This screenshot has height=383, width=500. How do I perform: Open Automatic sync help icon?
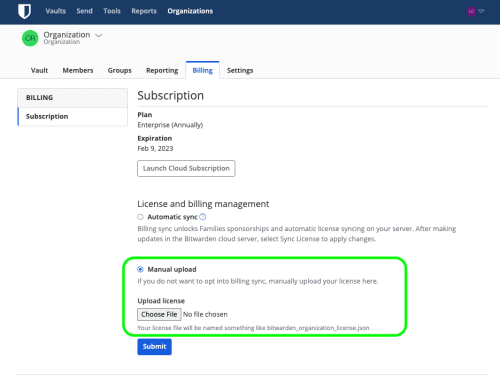click(x=202, y=217)
